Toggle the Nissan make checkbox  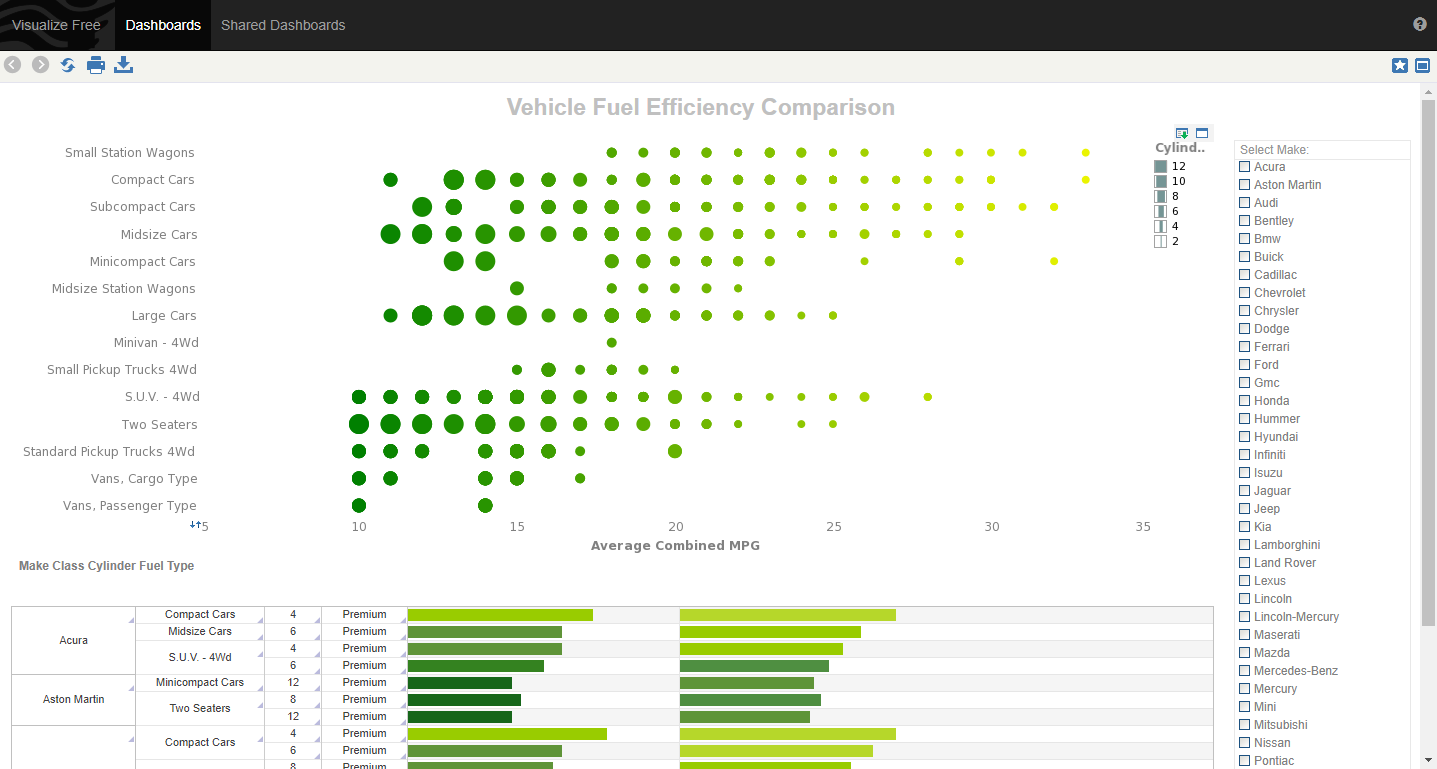click(x=1245, y=743)
